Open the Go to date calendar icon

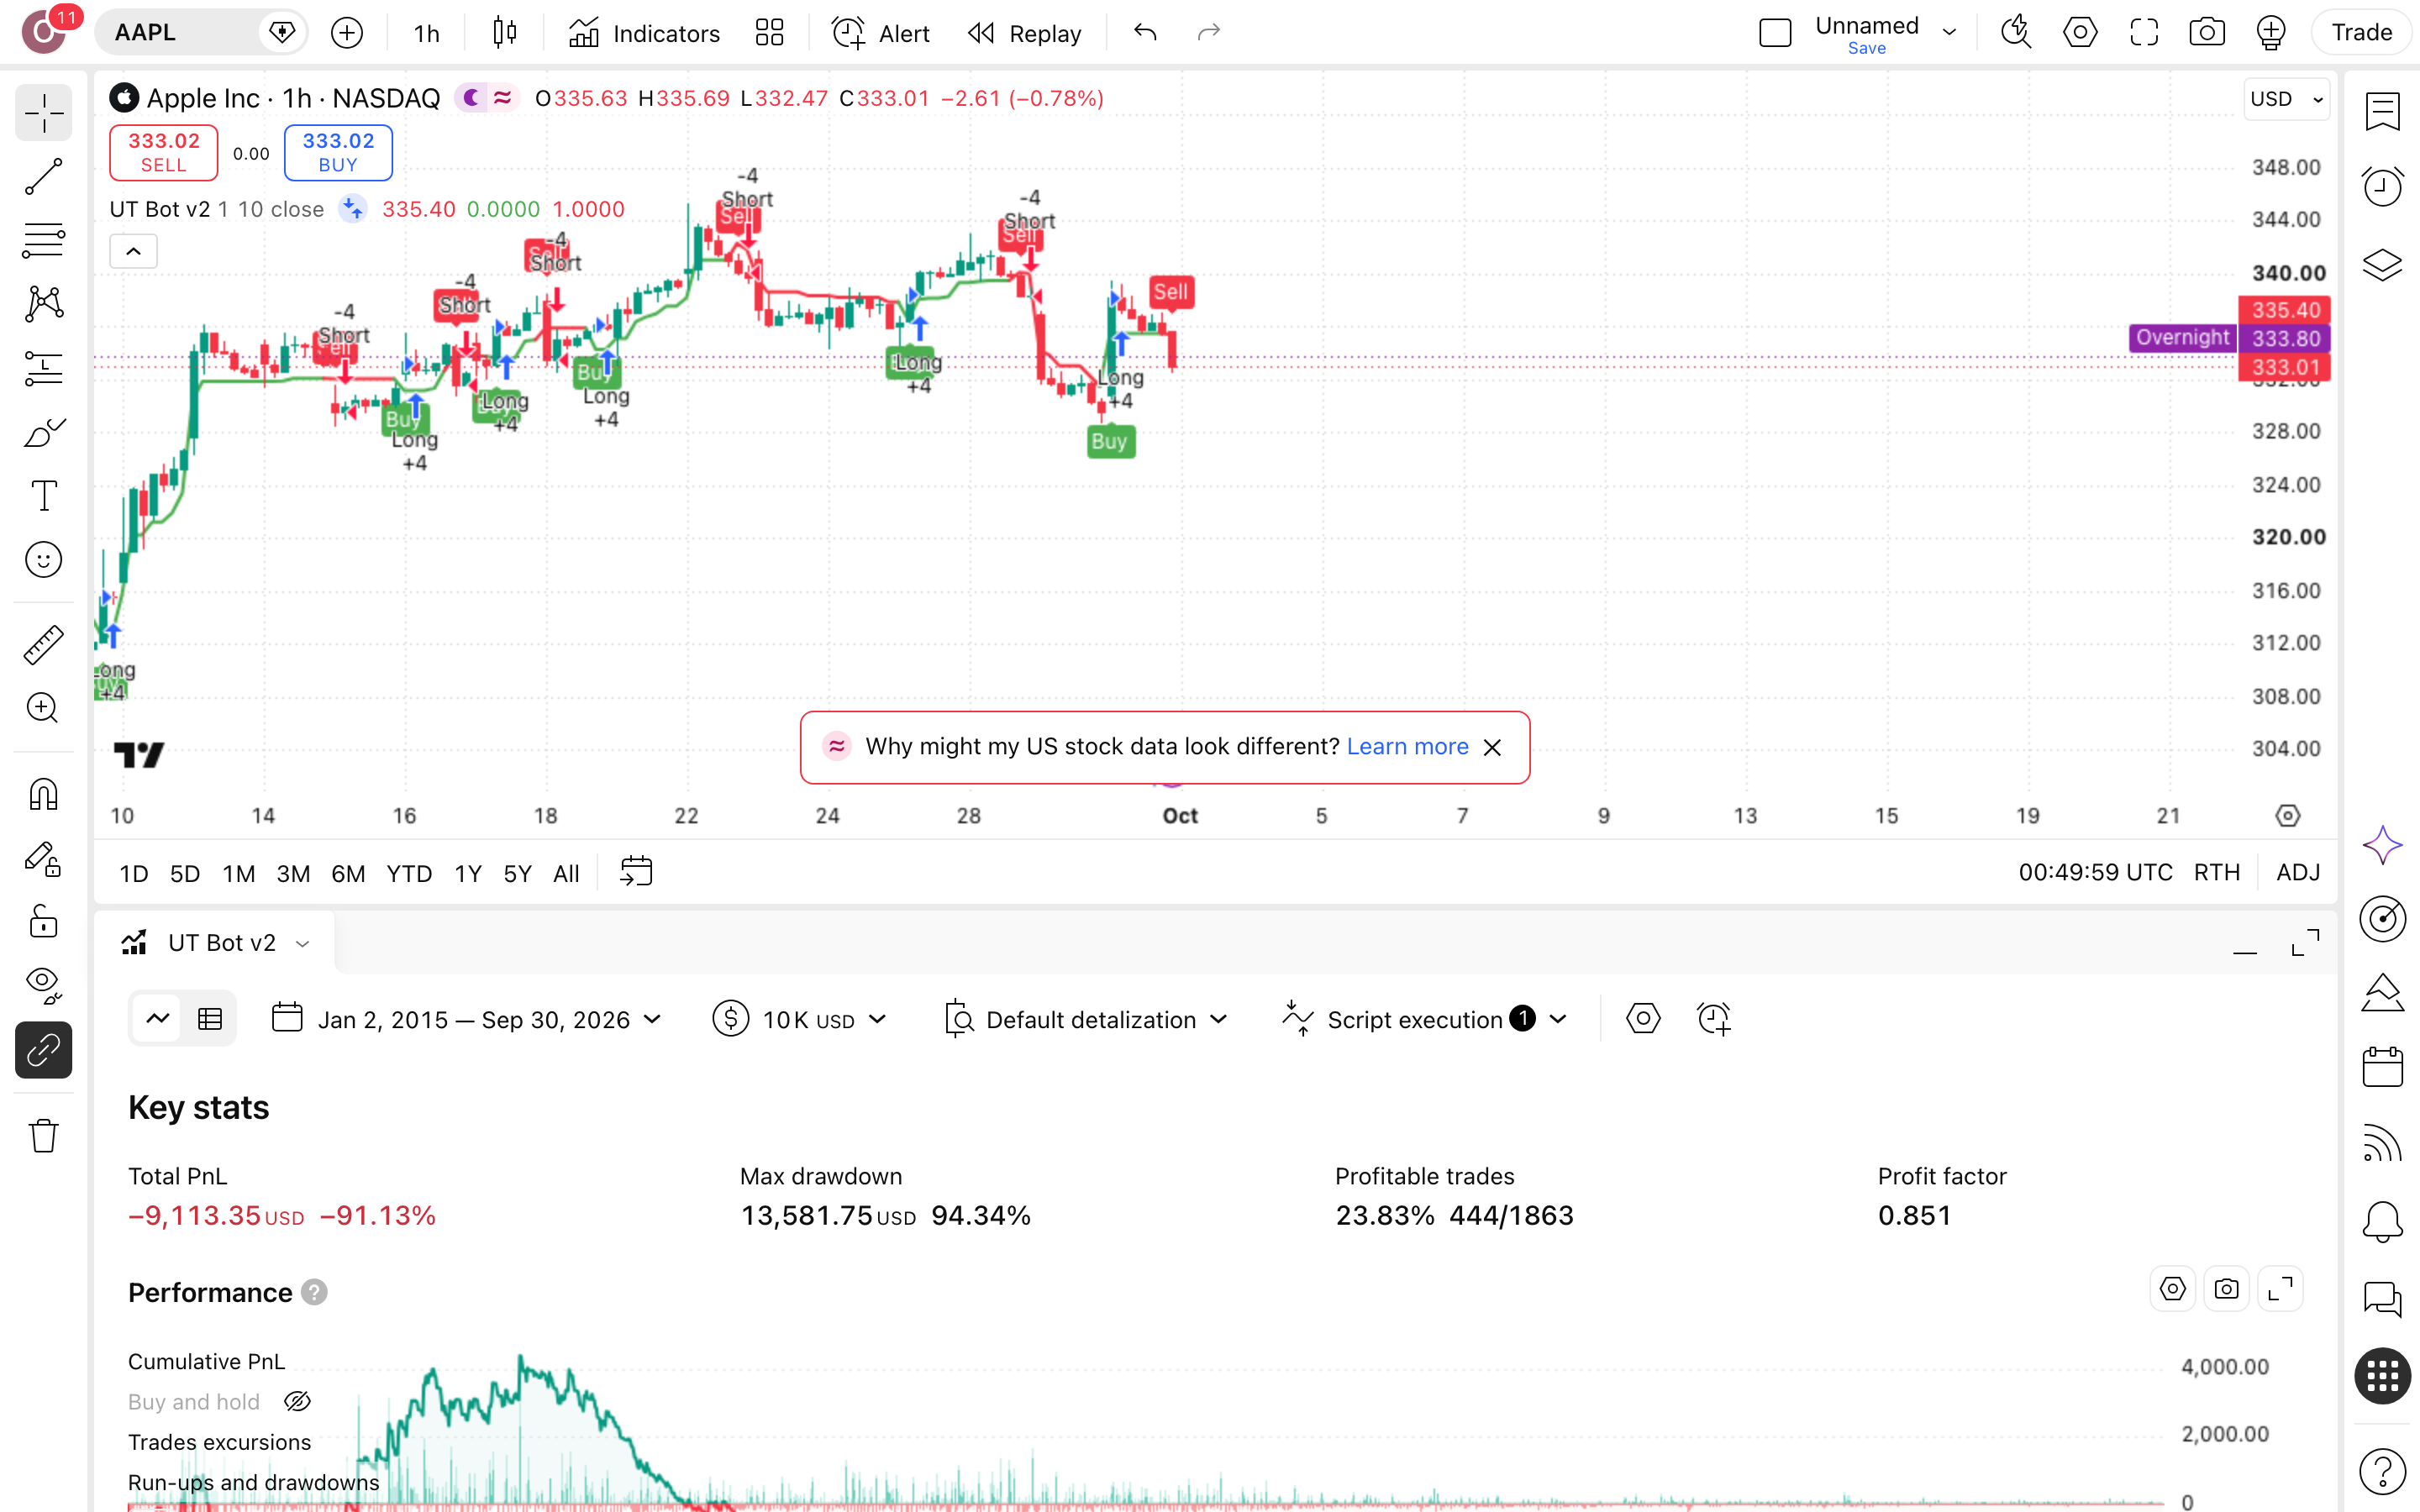coord(636,872)
